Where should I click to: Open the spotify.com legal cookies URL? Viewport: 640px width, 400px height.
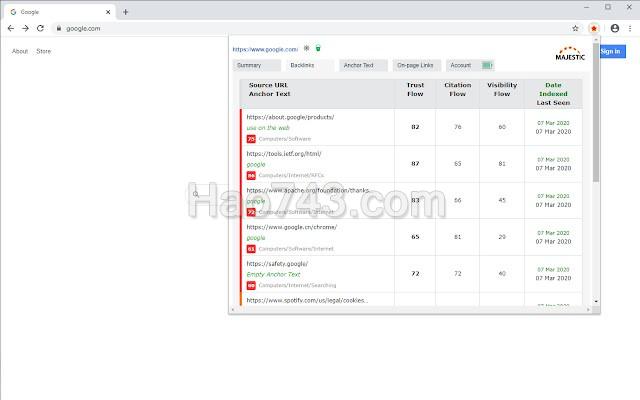pos(307,300)
